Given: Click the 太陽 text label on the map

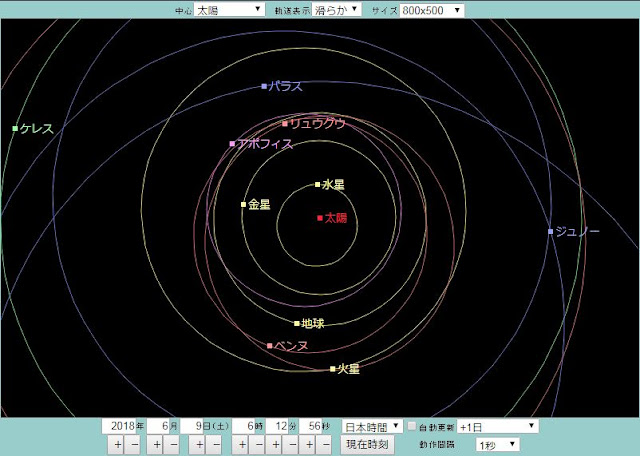Looking at the screenshot, I should coord(336,218).
